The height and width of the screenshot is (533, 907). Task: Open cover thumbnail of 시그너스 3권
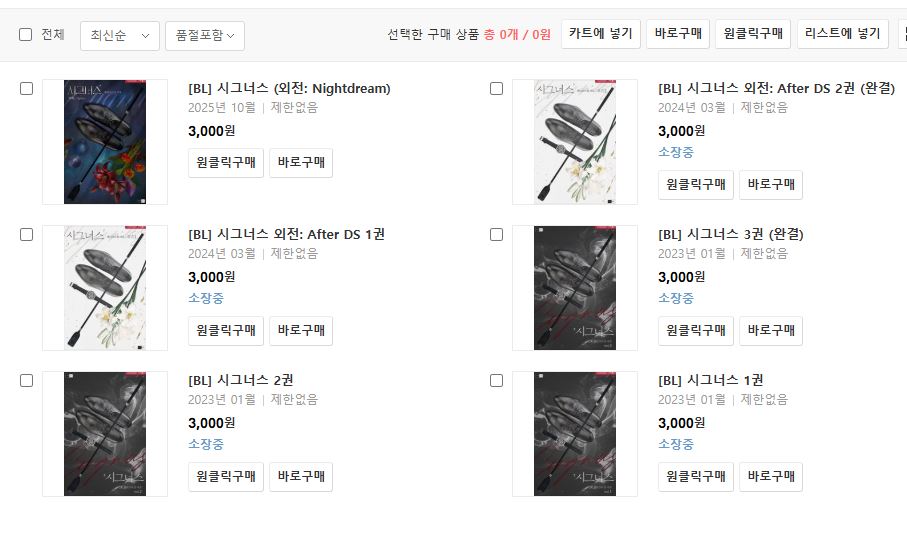pos(575,288)
